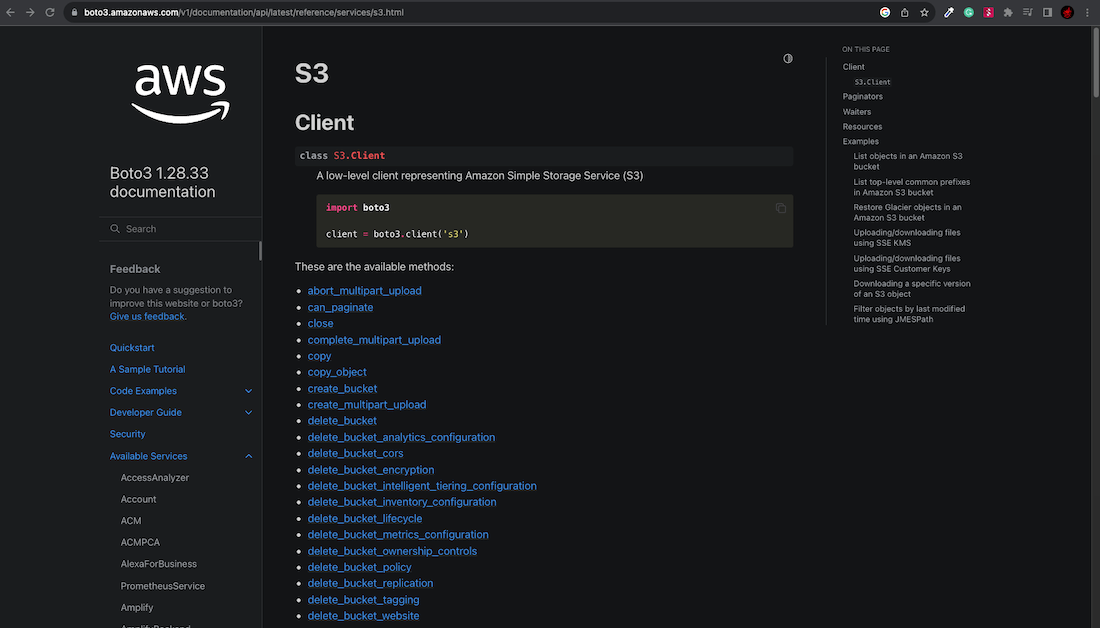Toggle the browser side panel
The width and height of the screenshot is (1100, 628).
point(1047,13)
